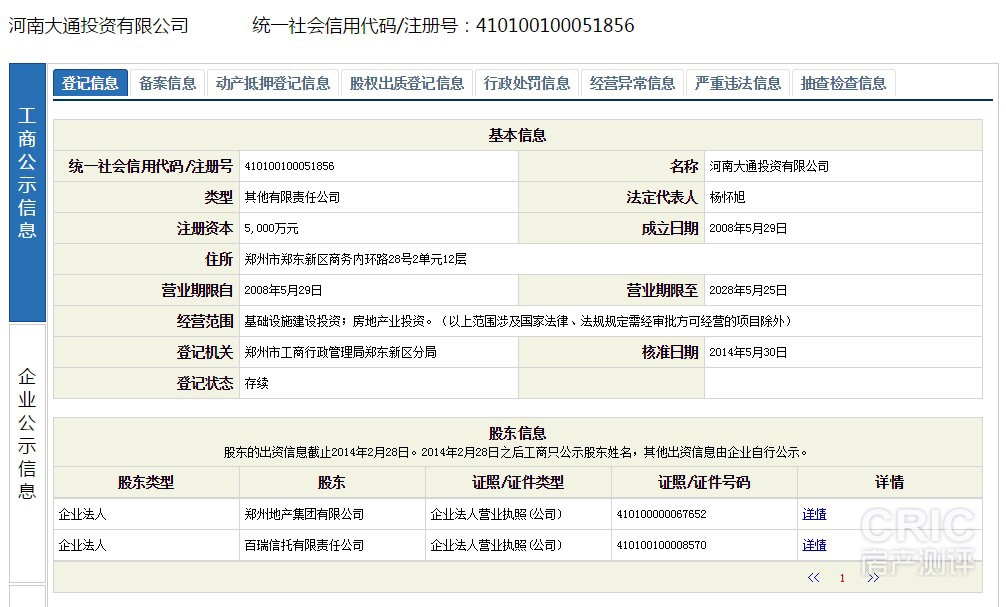This screenshot has height=607, width=1006.
Task: Click approval date 2014年5月30日
Action: 748,352
